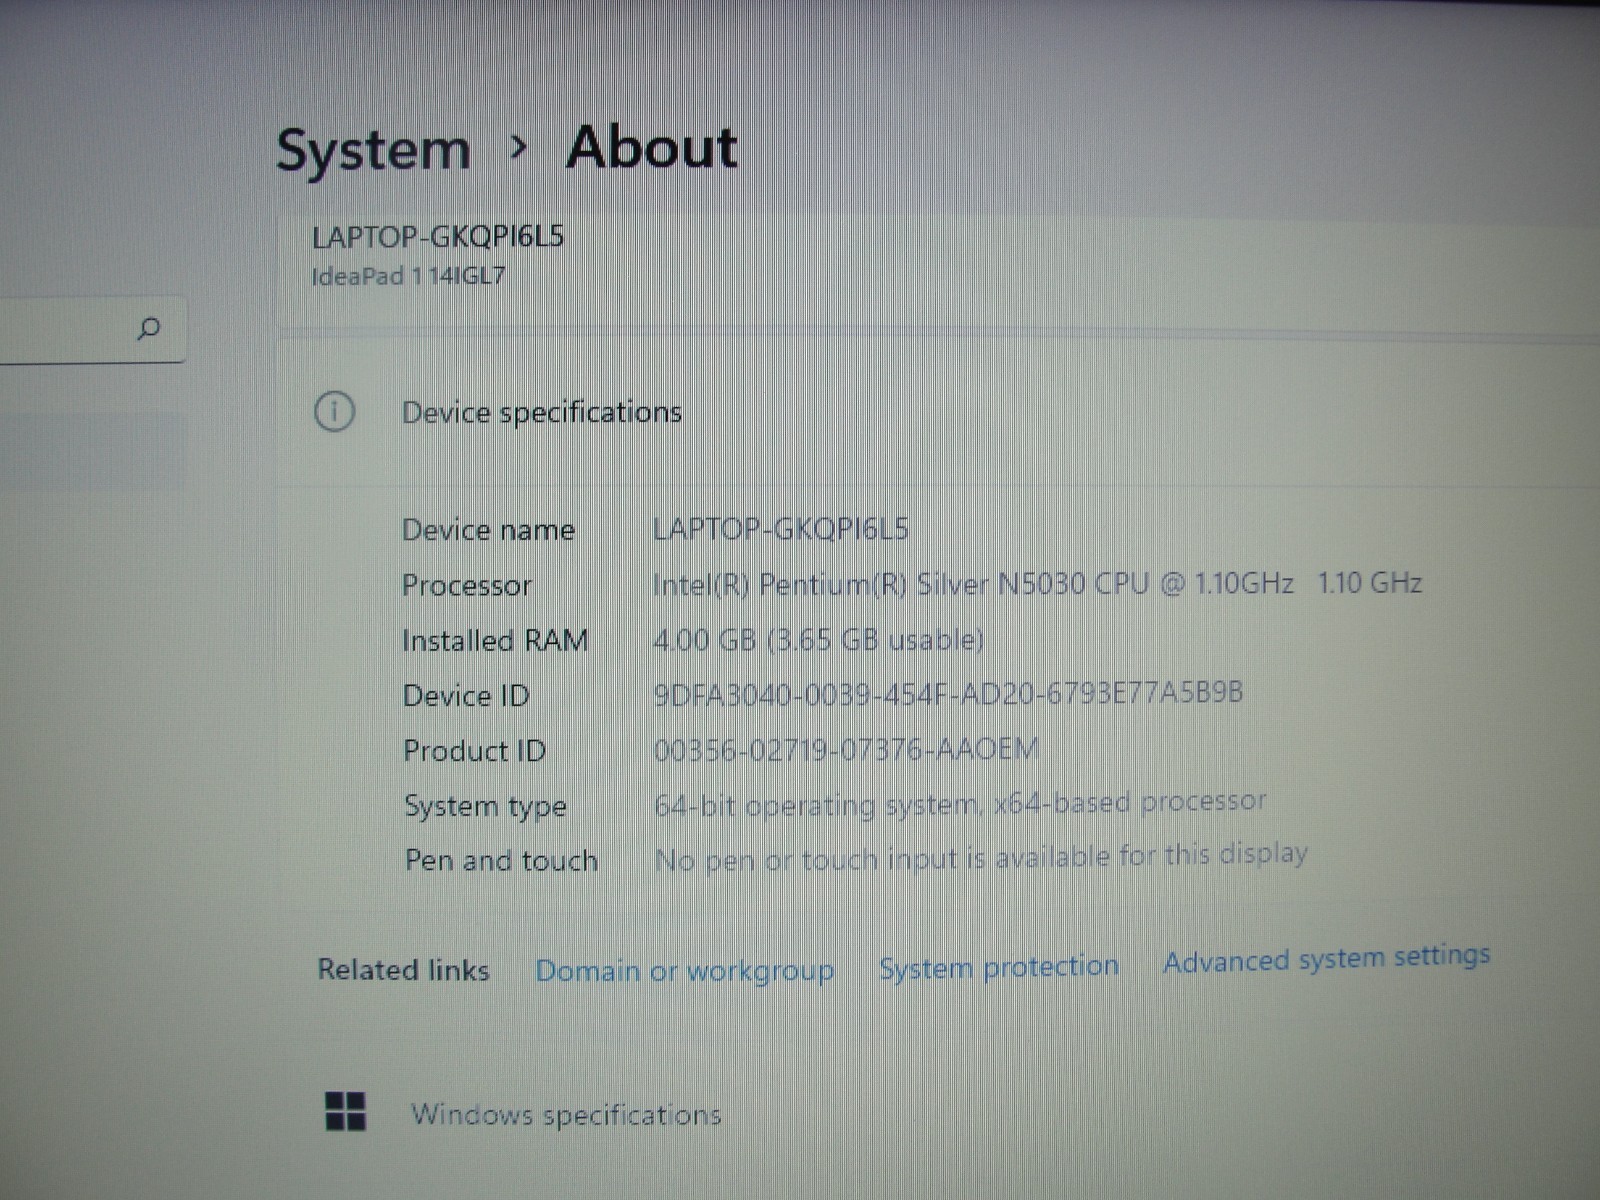
Task: Click the settings search field
Action: pyautogui.click(x=92, y=329)
